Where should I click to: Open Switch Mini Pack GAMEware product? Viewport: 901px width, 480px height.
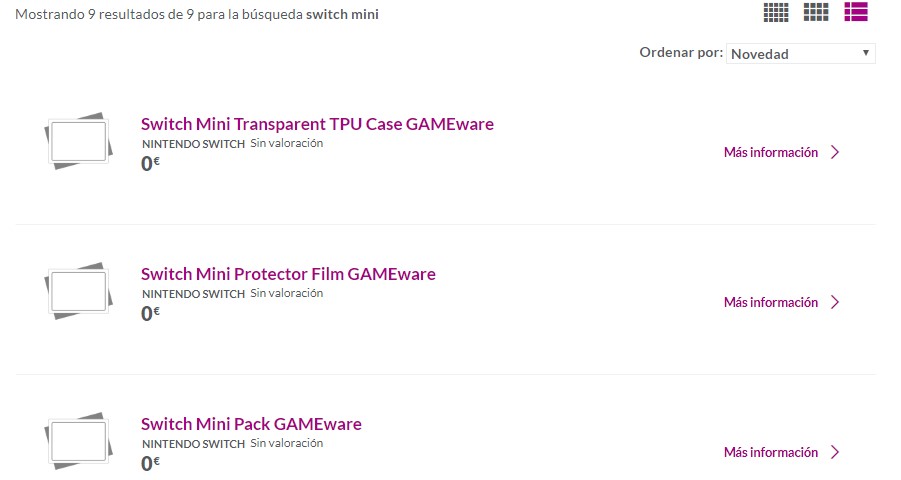[251, 424]
